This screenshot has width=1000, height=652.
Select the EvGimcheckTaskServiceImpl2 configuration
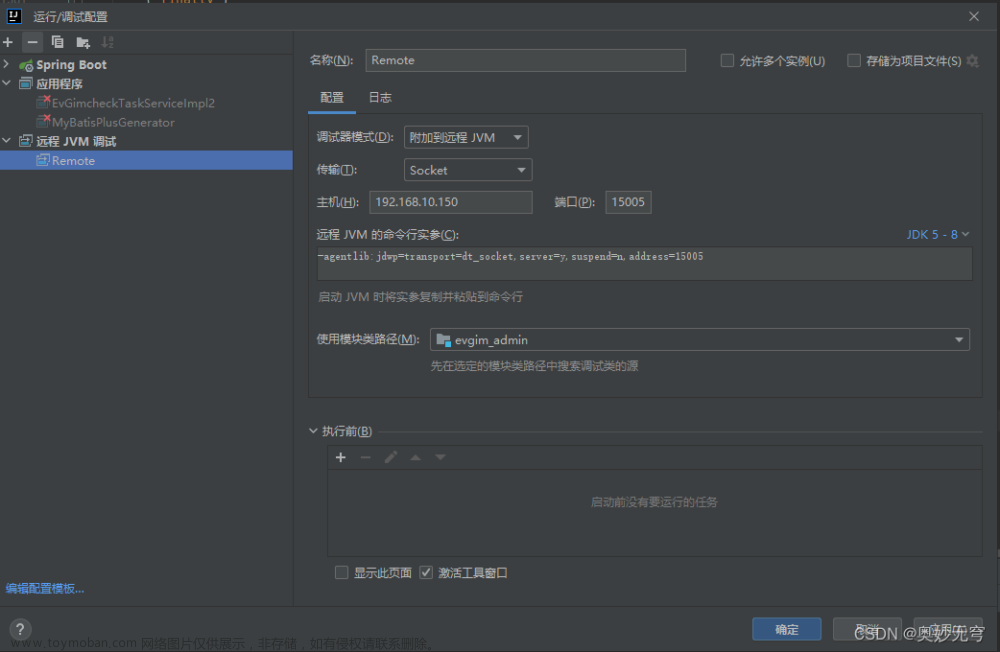point(133,103)
